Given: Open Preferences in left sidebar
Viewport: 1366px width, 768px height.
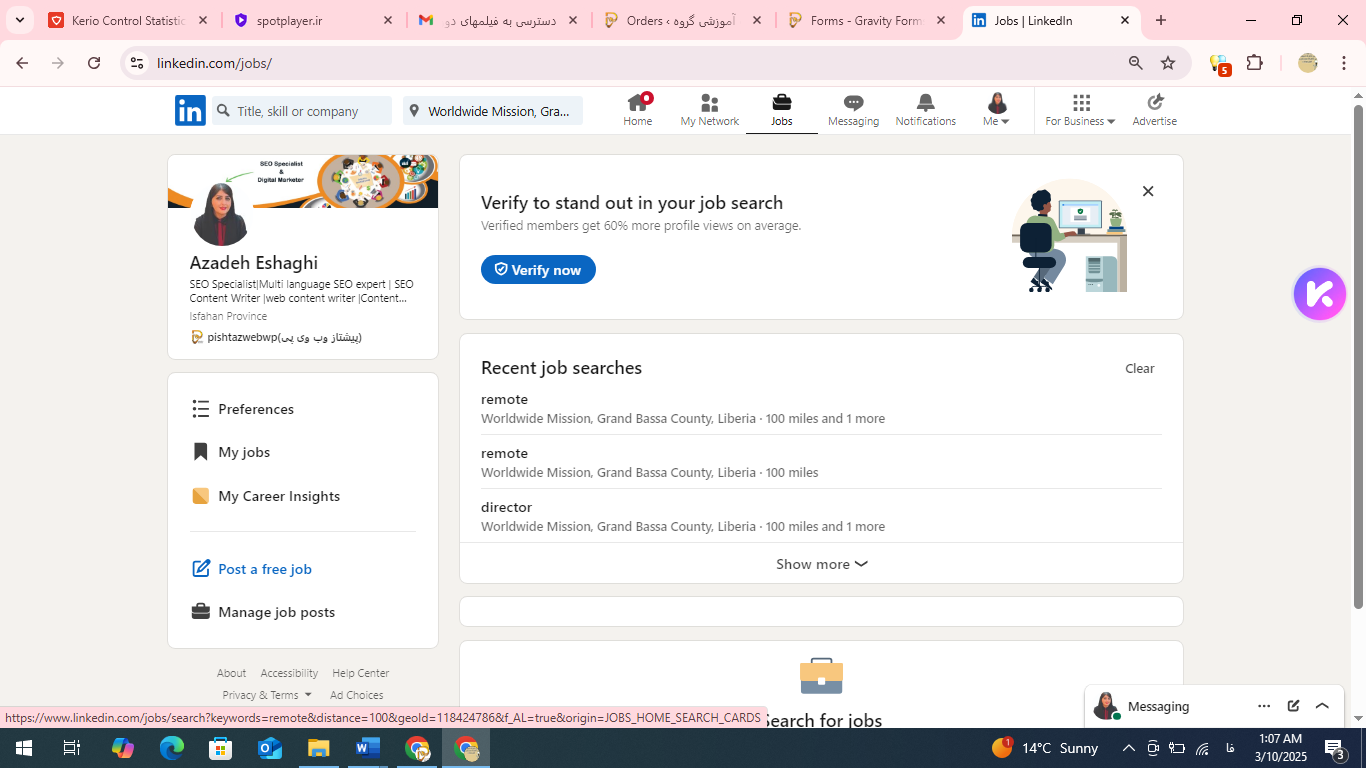Looking at the screenshot, I should point(255,409).
